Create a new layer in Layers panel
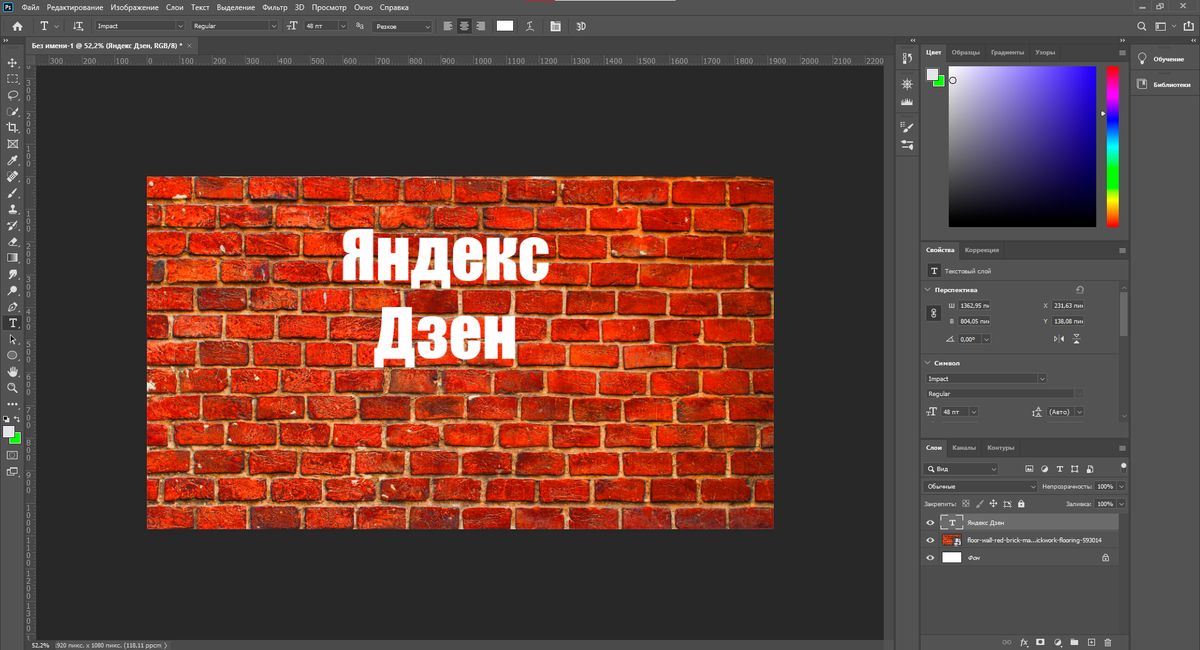The image size is (1200, 650). (1092, 642)
